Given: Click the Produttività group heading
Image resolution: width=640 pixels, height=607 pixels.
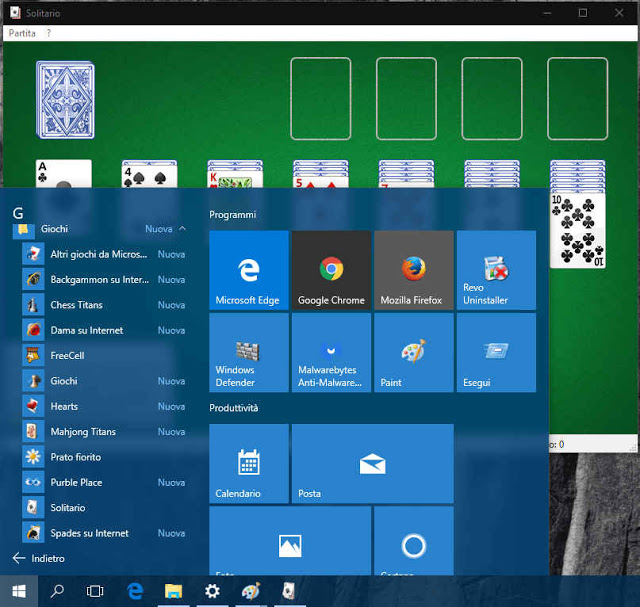Looking at the screenshot, I should click(233, 408).
